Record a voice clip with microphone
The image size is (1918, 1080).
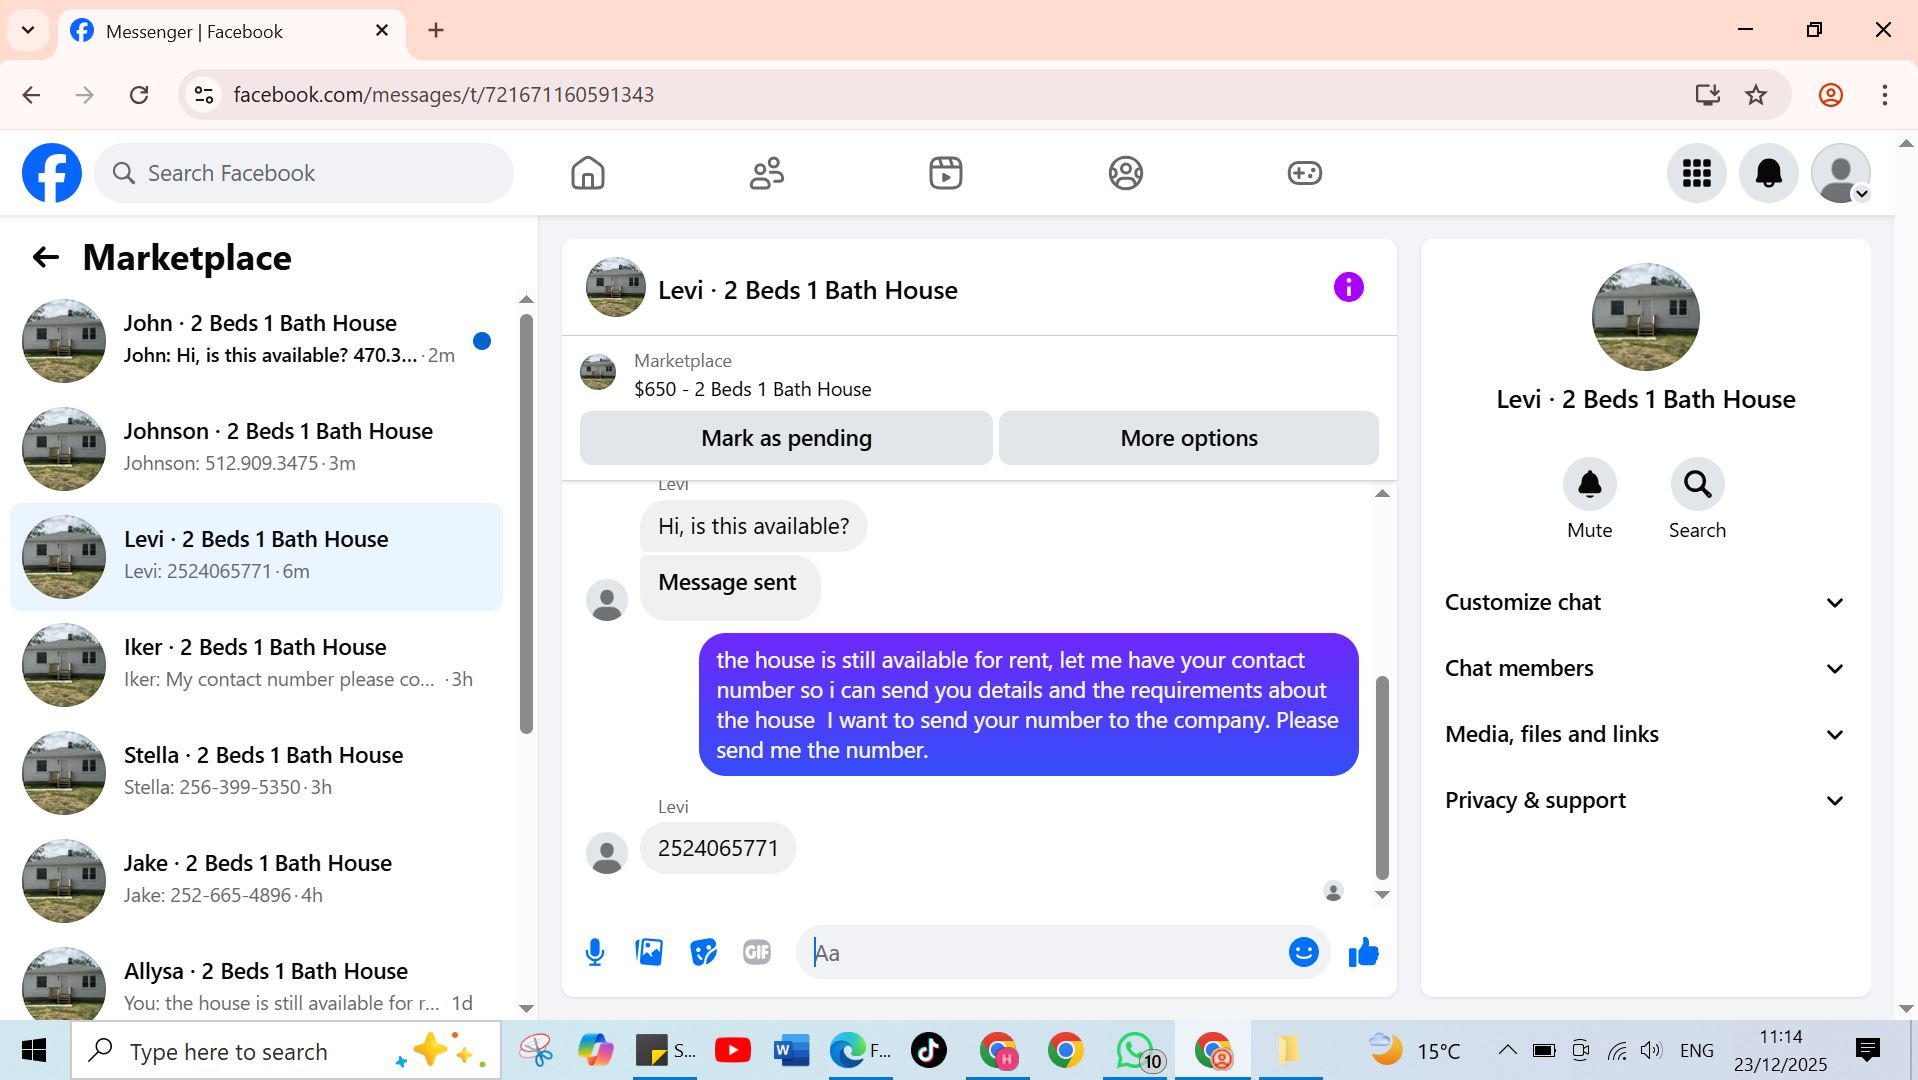(595, 953)
